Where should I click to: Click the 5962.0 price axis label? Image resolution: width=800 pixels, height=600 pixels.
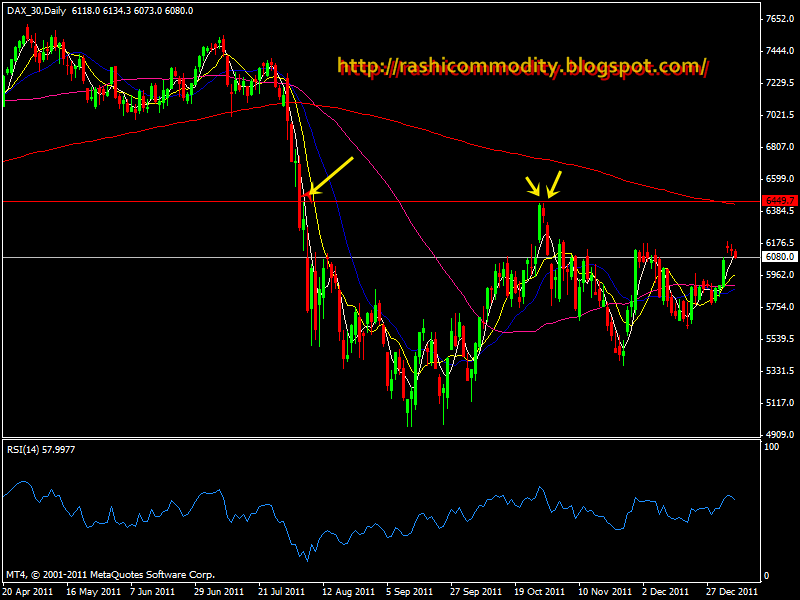(780, 275)
